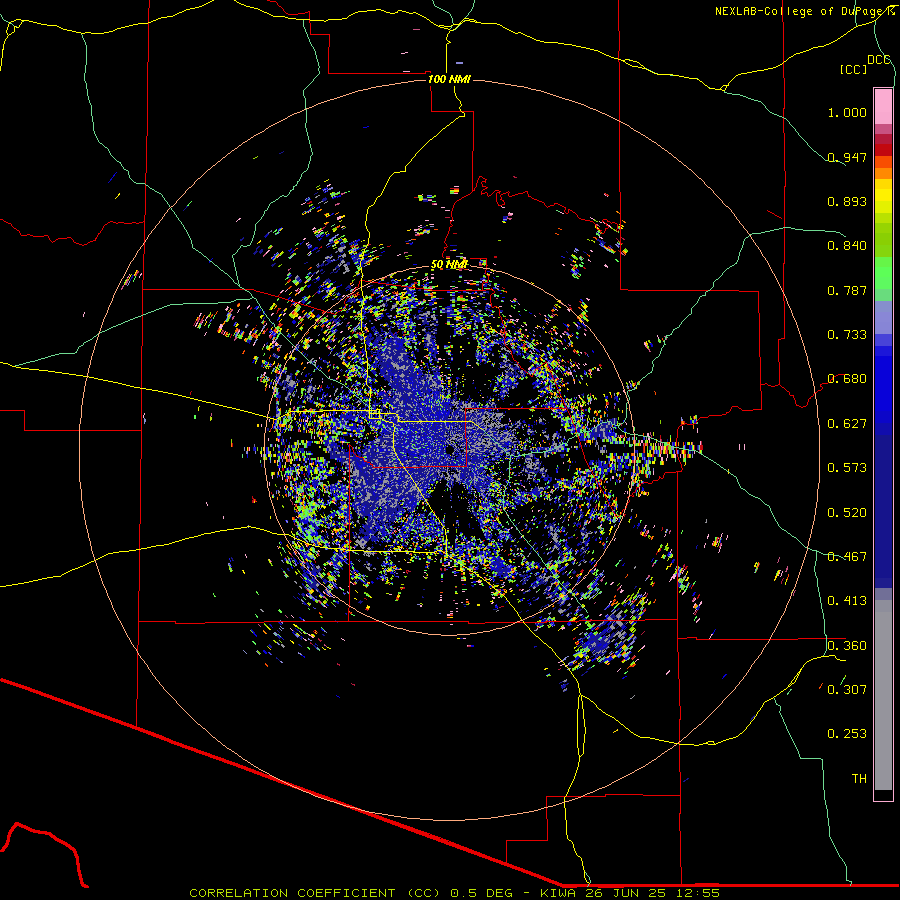900x900 pixels.
Task: Click the 0.787 legend value
Action: 847,290
